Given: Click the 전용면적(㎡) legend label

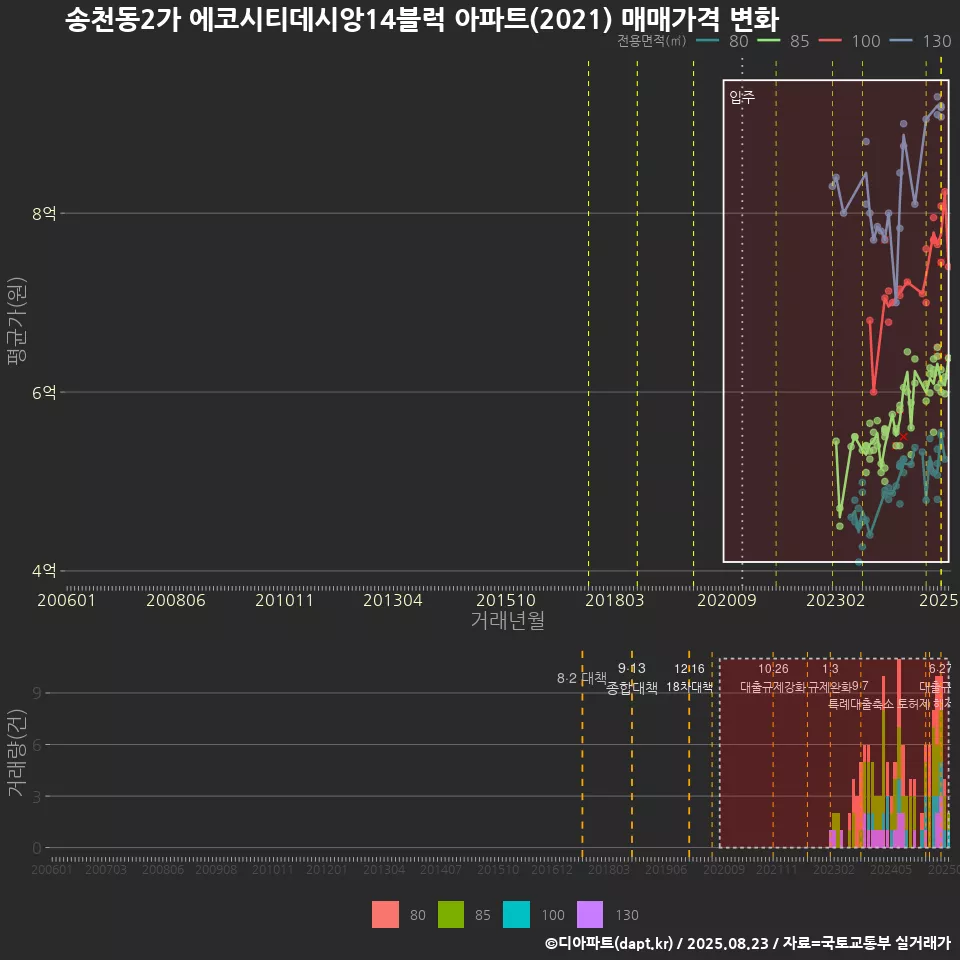Looking at the screenshot, I should point(651,40).
